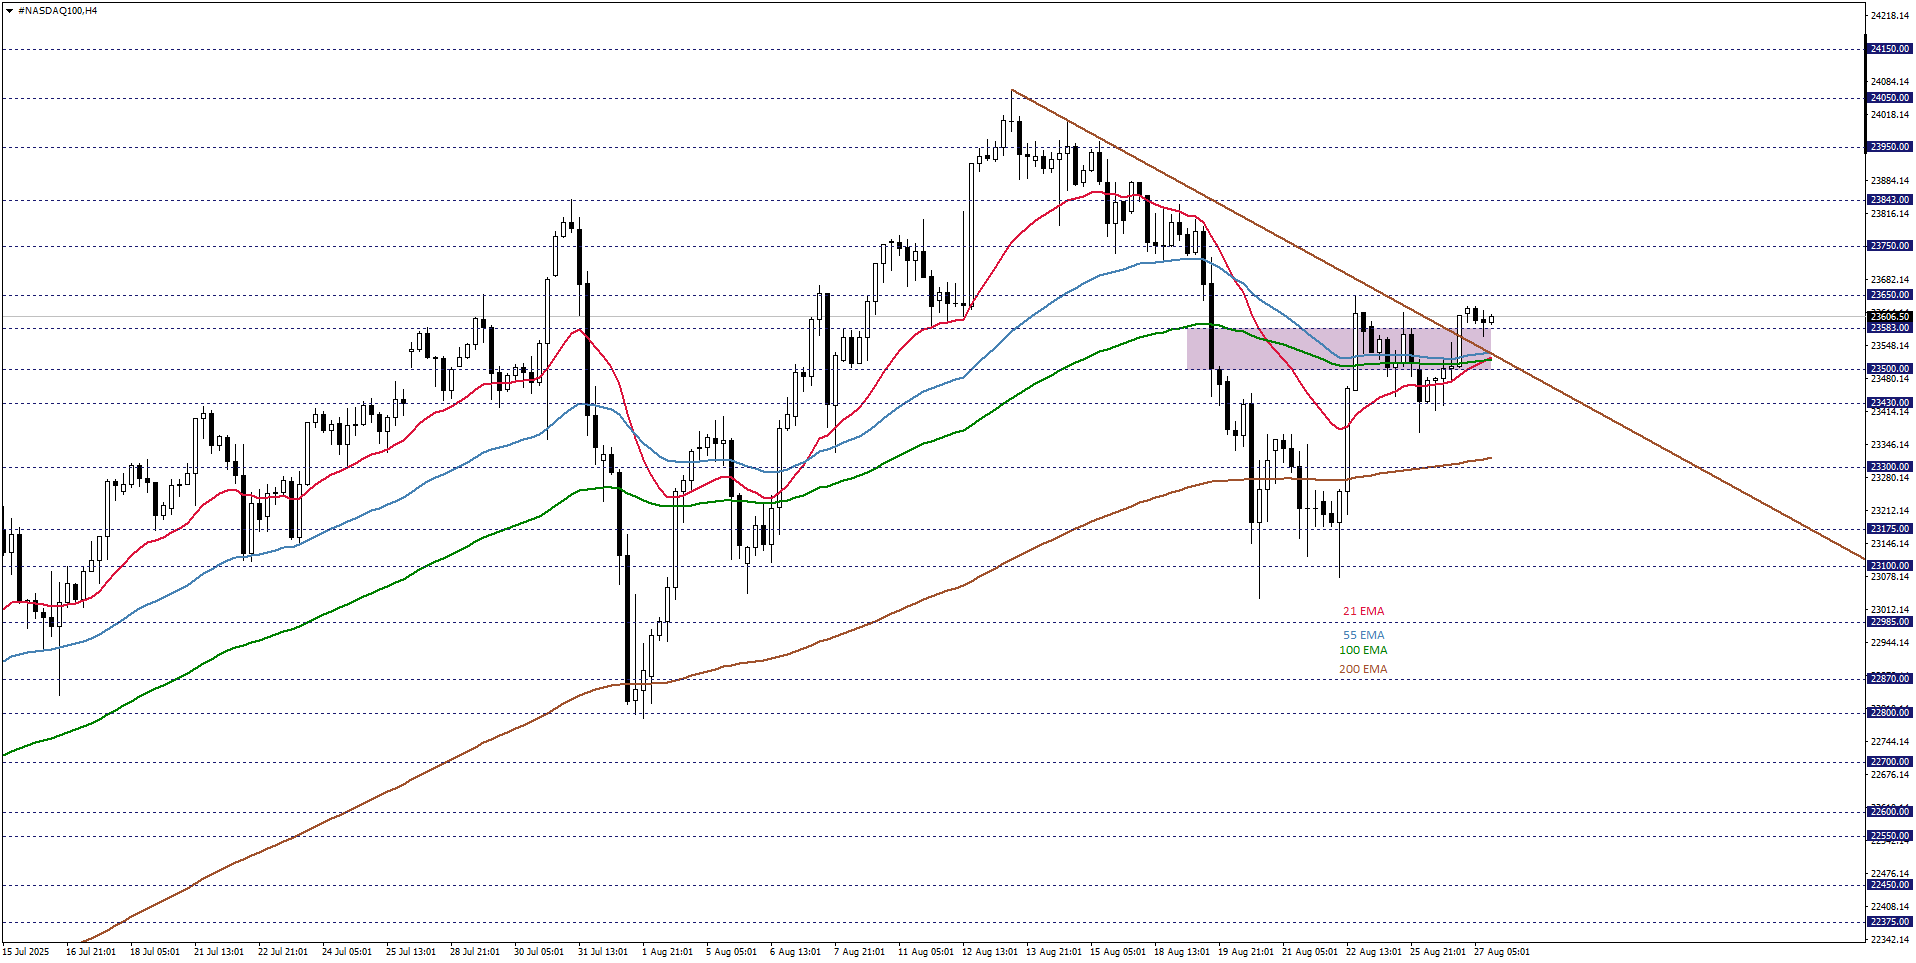Click the #NASDAQ100,H4 chart title

coord(58,10)
